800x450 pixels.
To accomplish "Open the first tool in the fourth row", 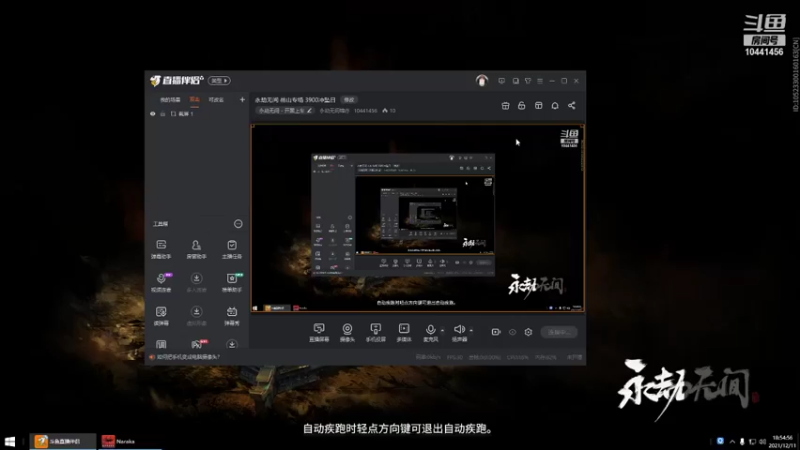I will pos(161,344).
